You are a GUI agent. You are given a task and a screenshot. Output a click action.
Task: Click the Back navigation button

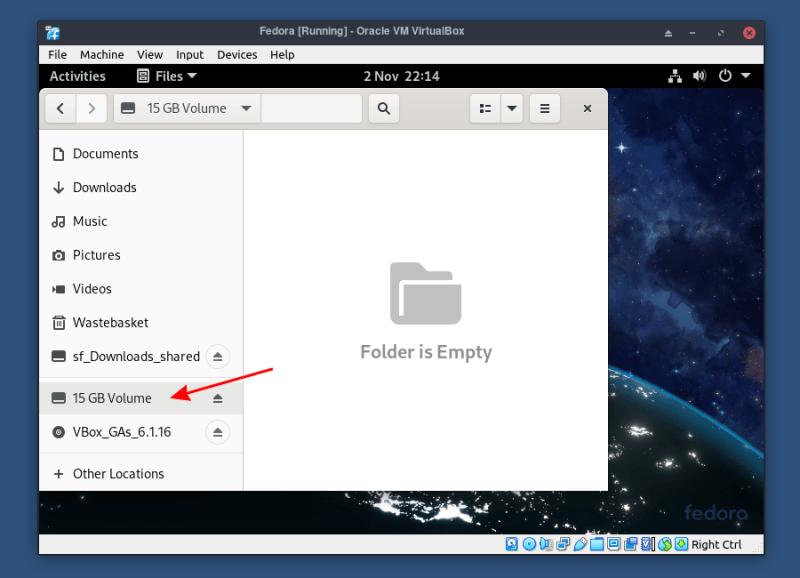[x=60, y=108]
